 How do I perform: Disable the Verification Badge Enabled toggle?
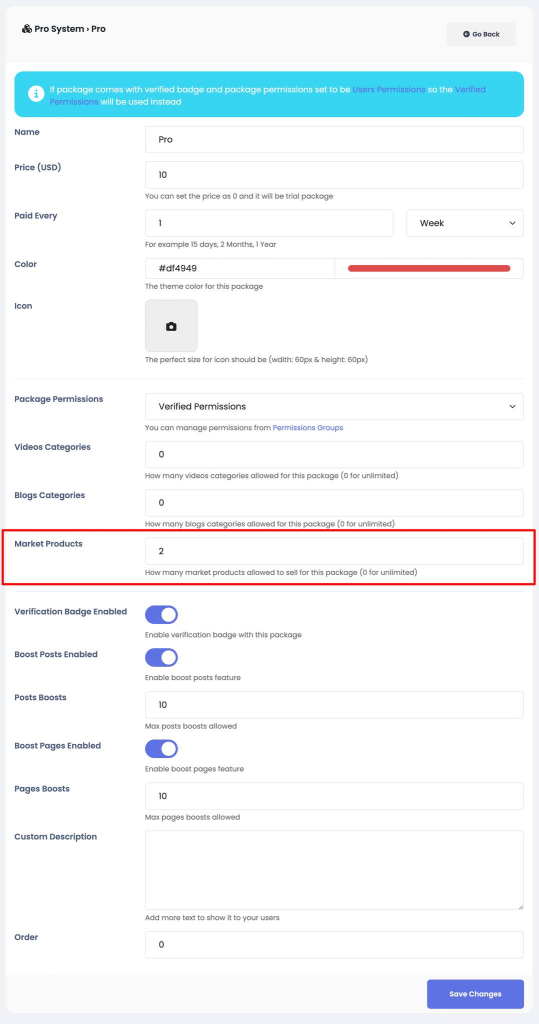point(161,615)
